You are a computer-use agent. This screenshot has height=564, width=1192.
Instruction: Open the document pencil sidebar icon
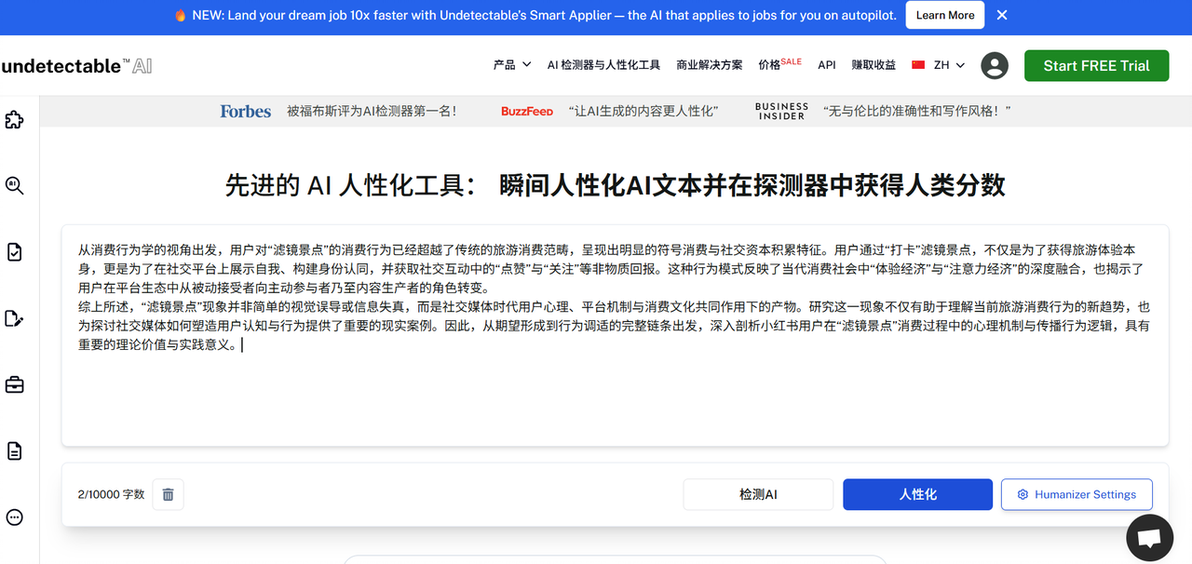coord(14,318)
